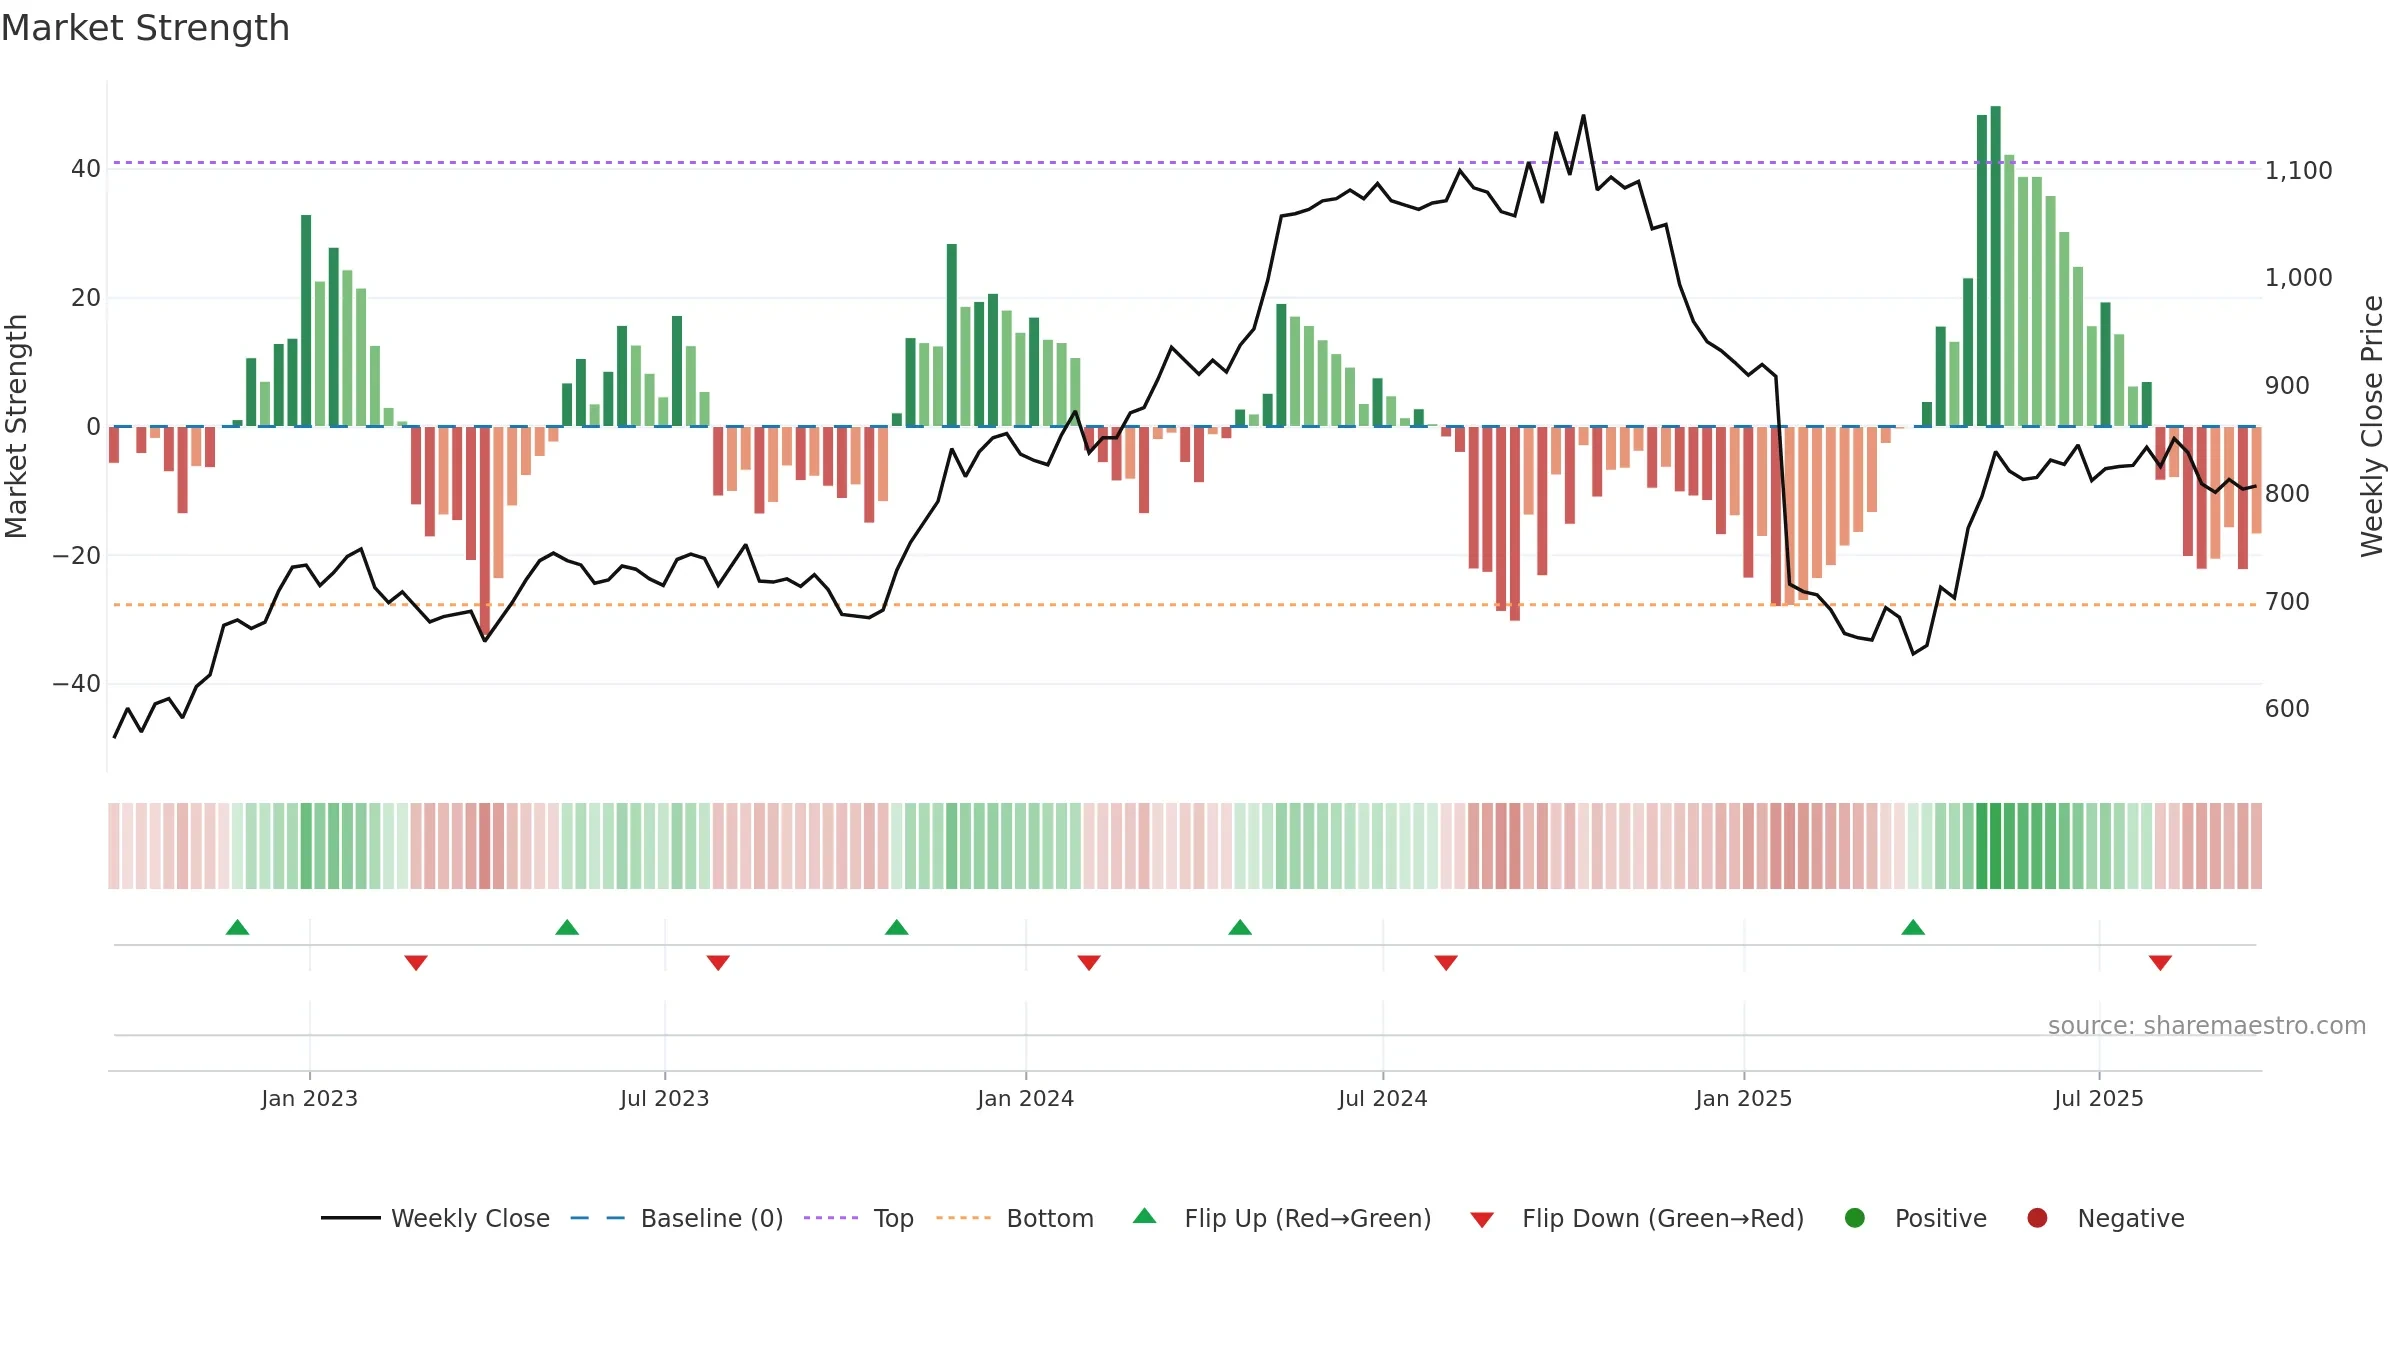Click the Jul 2024 axis label
The image size is (2400, 1350).
[x=1383, y=1098]
